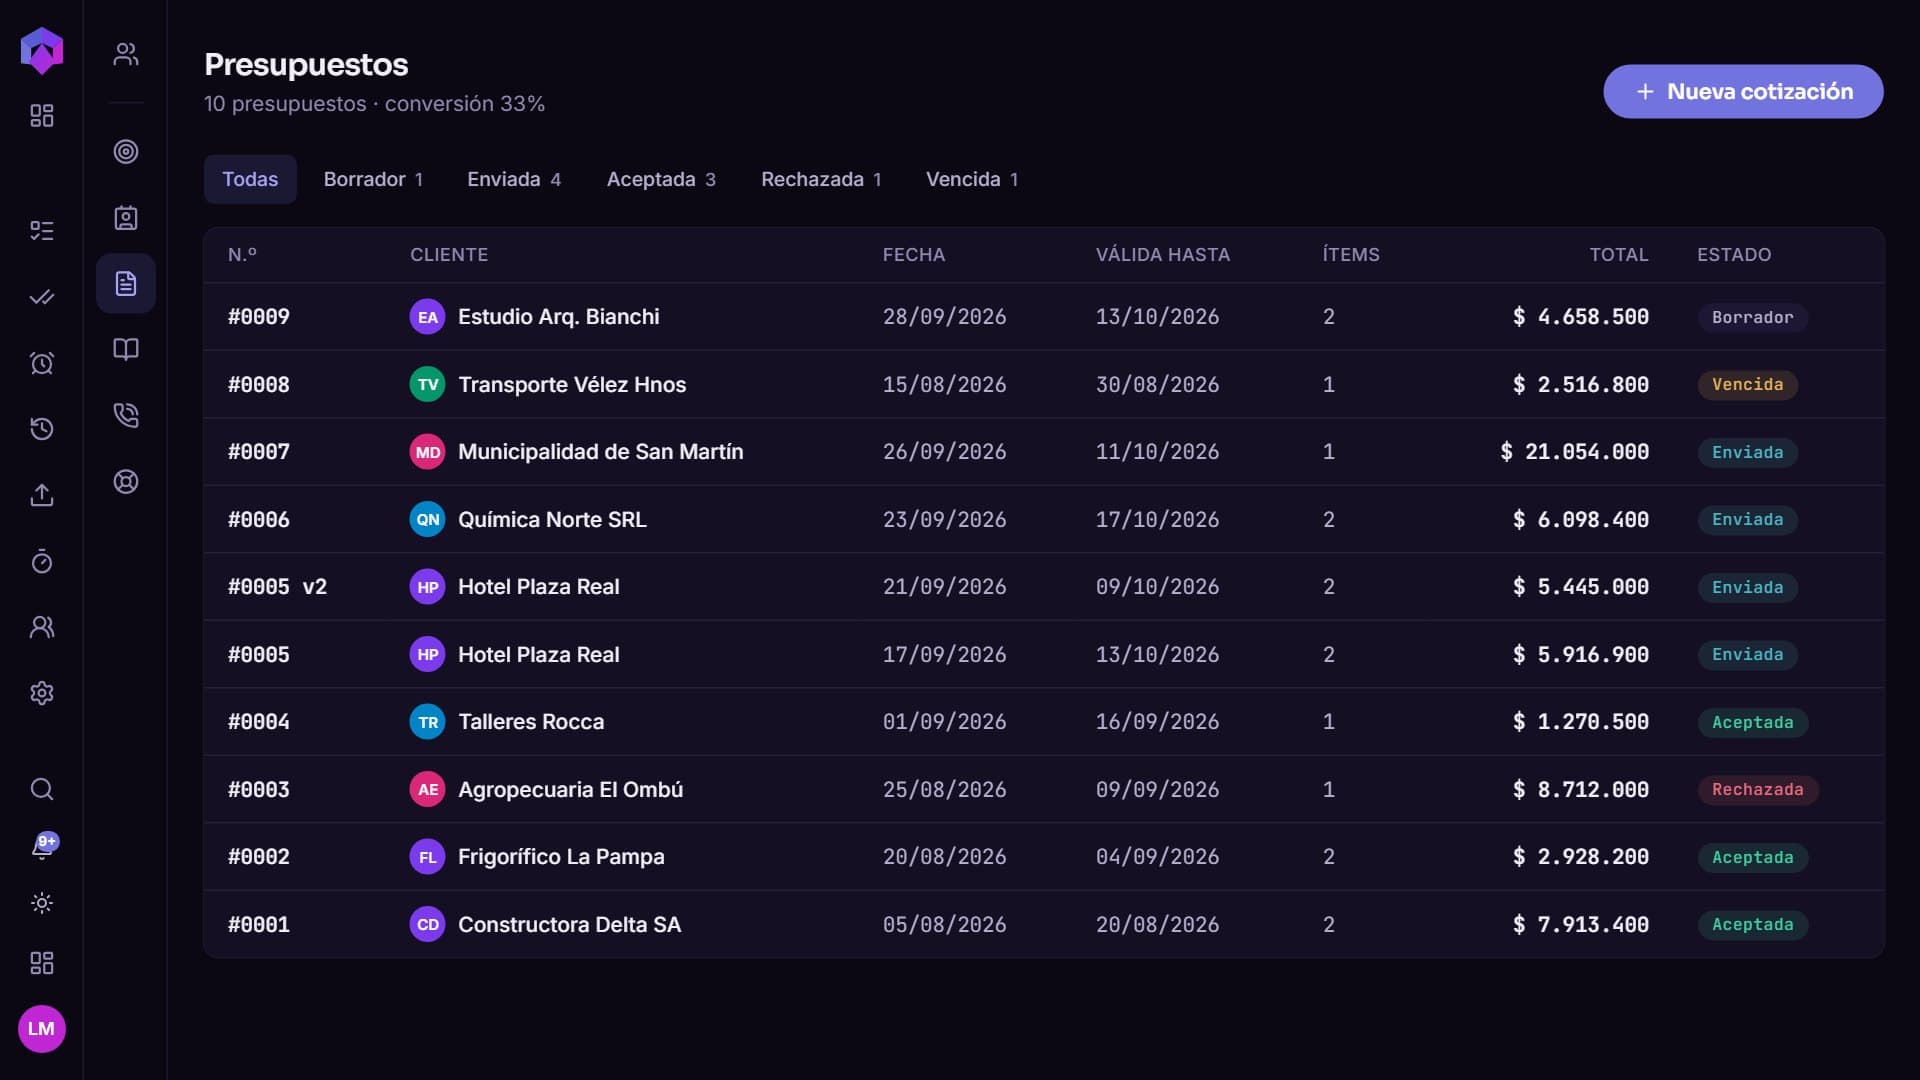Open the stopwatch timer icon
Image resolution: width=1920 pixels, height=1080 pixels.
[42, 561]
